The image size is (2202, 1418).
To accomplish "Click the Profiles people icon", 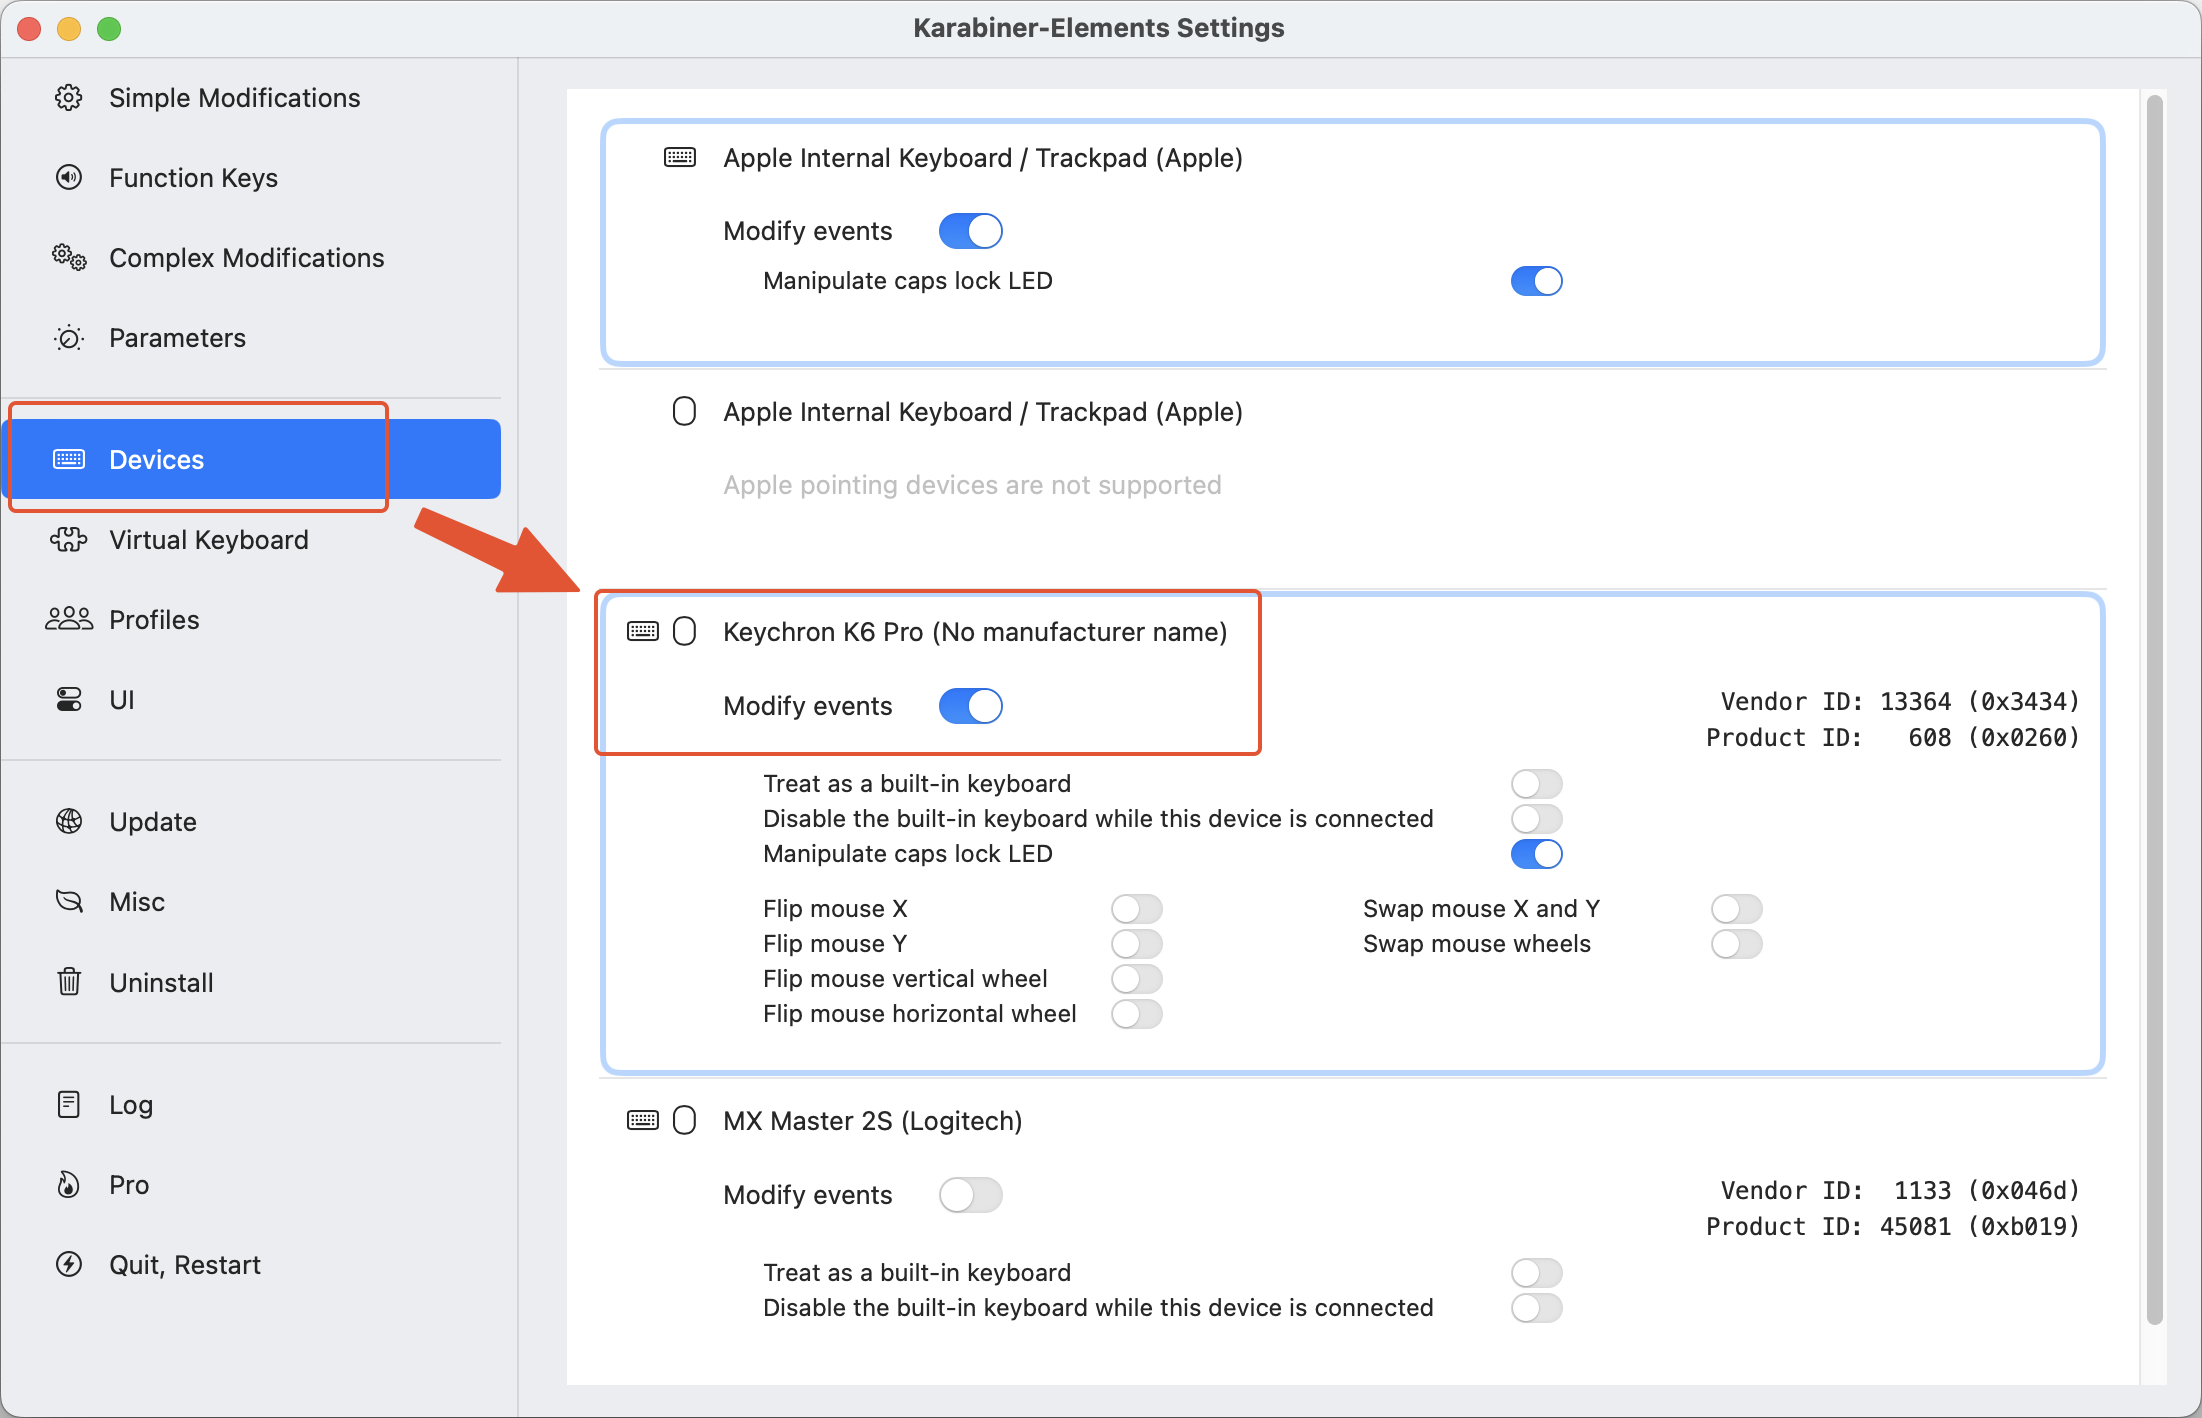I will point(69,620).
